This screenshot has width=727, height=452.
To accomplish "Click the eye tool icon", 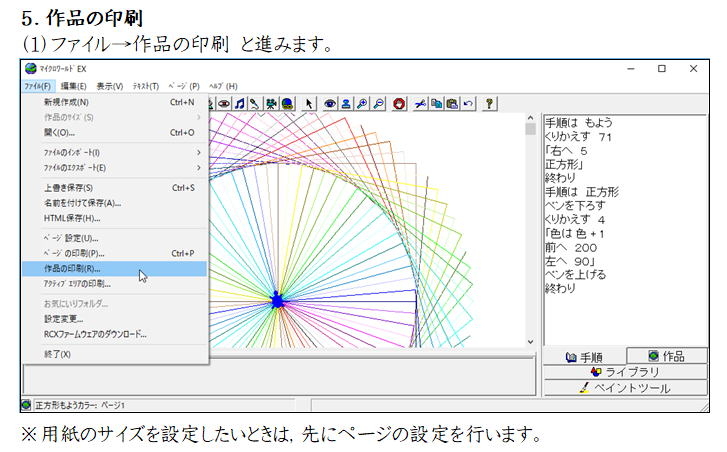I will [x=330, y=104].
